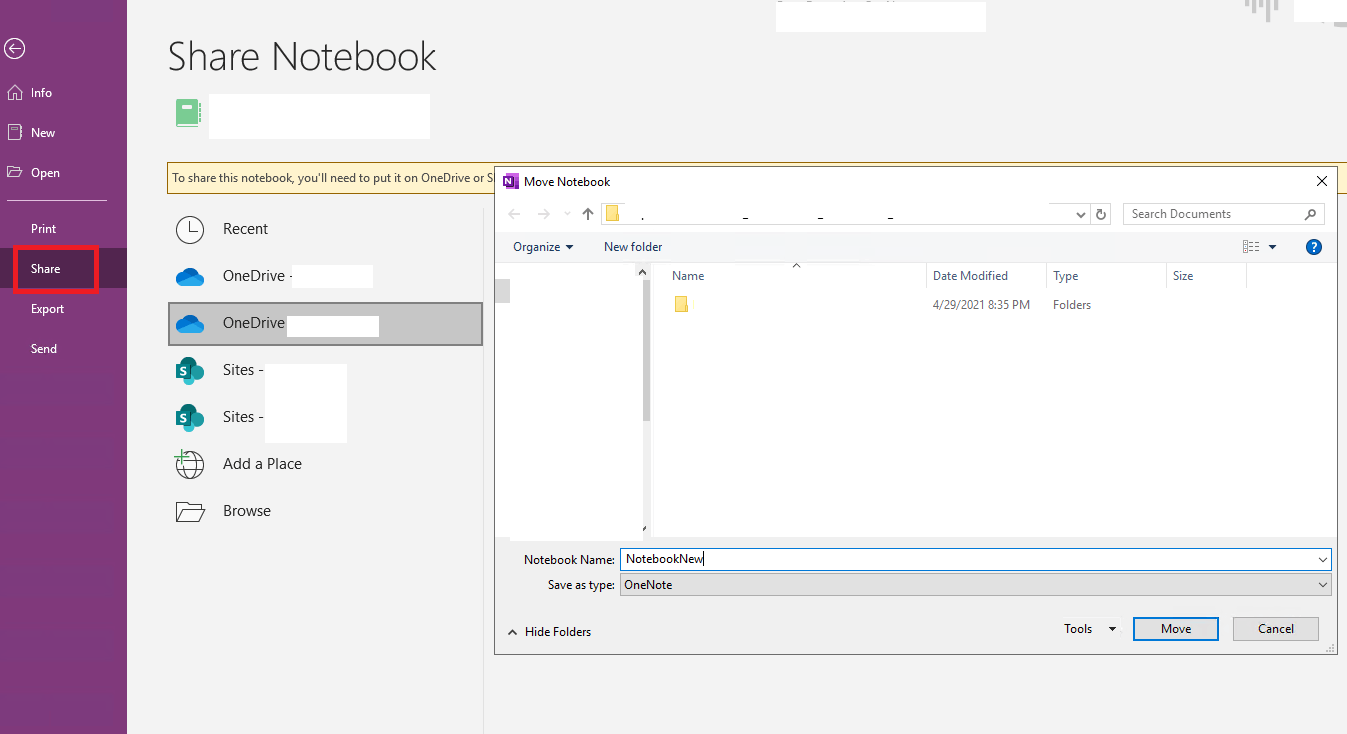Viewport: 1347px width, 734px height.
Task: Go back using the backstage arrow
Action: coord(14,48)
